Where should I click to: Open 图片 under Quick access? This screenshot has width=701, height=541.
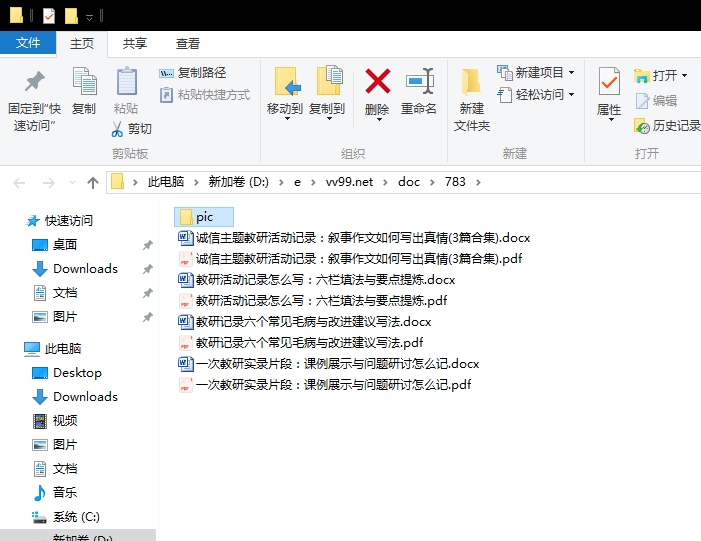pos(55,317)
